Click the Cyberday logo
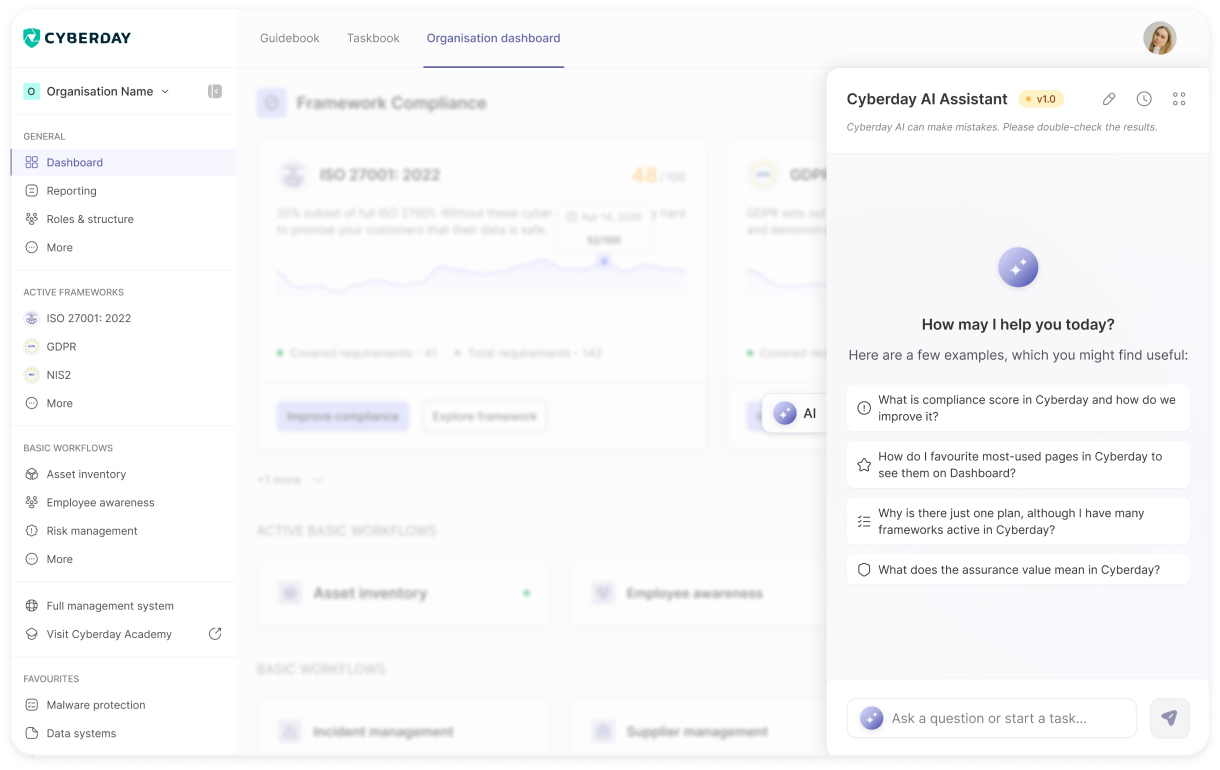This screenshot has width=1220, height=770. tap(77, 38)
